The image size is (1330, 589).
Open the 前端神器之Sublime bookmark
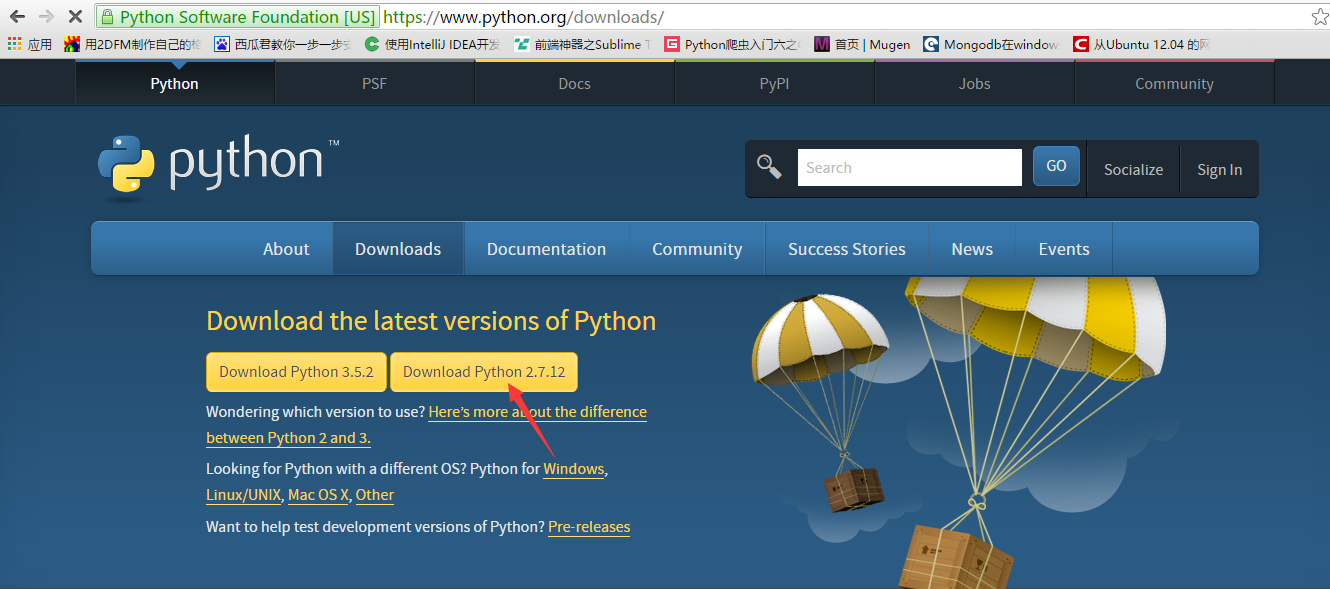[x=583, y=44]
